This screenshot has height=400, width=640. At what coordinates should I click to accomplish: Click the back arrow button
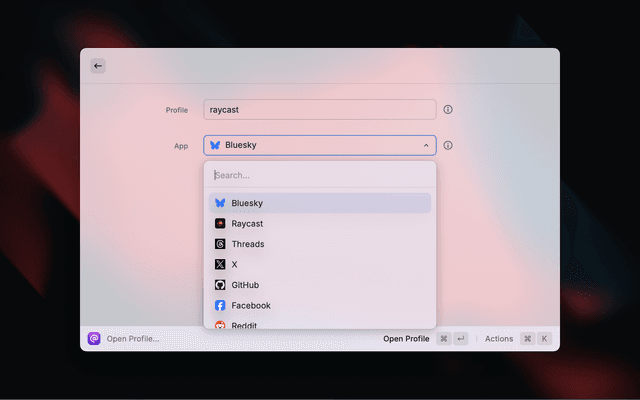[98, 66]
